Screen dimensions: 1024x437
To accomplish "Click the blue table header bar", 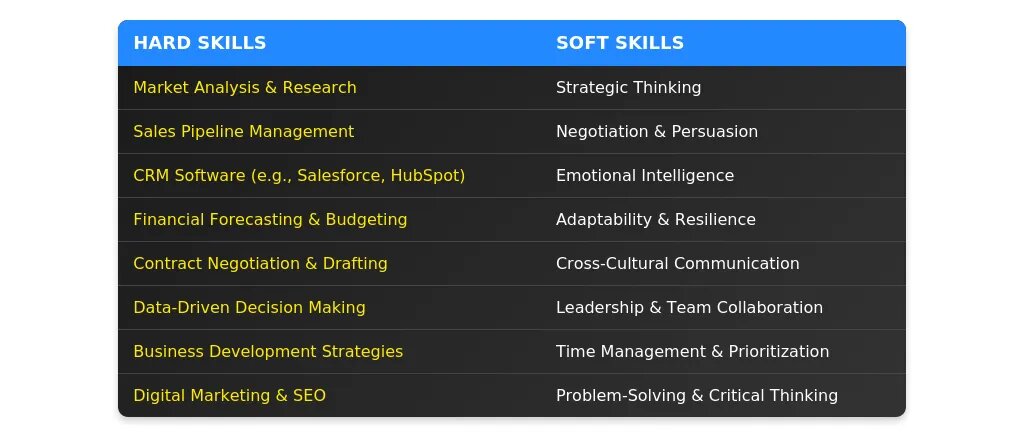I will pos(420,43).
